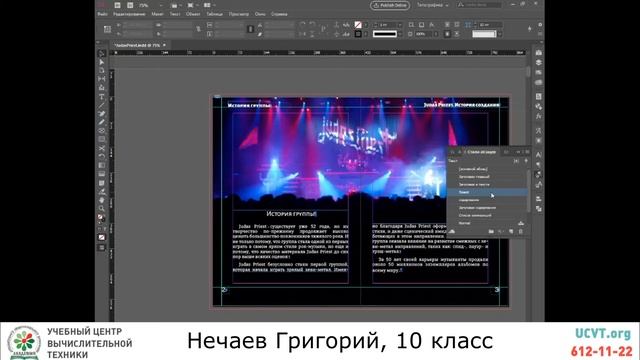Open stroke weight dropdown arrow

tap(400, 25)
